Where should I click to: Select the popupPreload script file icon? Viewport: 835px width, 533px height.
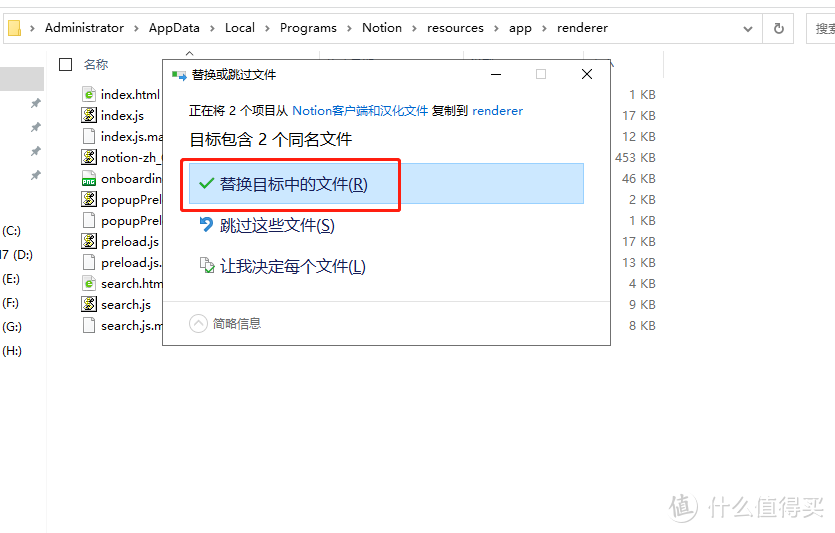pyautogui.click(x=89, y=199)
